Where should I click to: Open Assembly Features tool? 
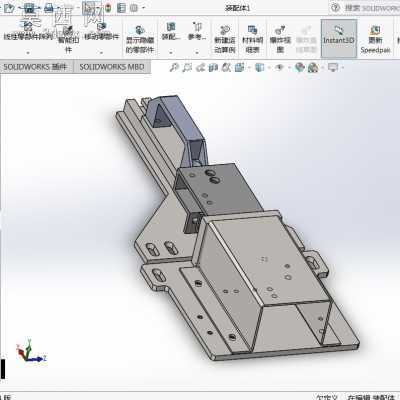(x=171, y=31)
